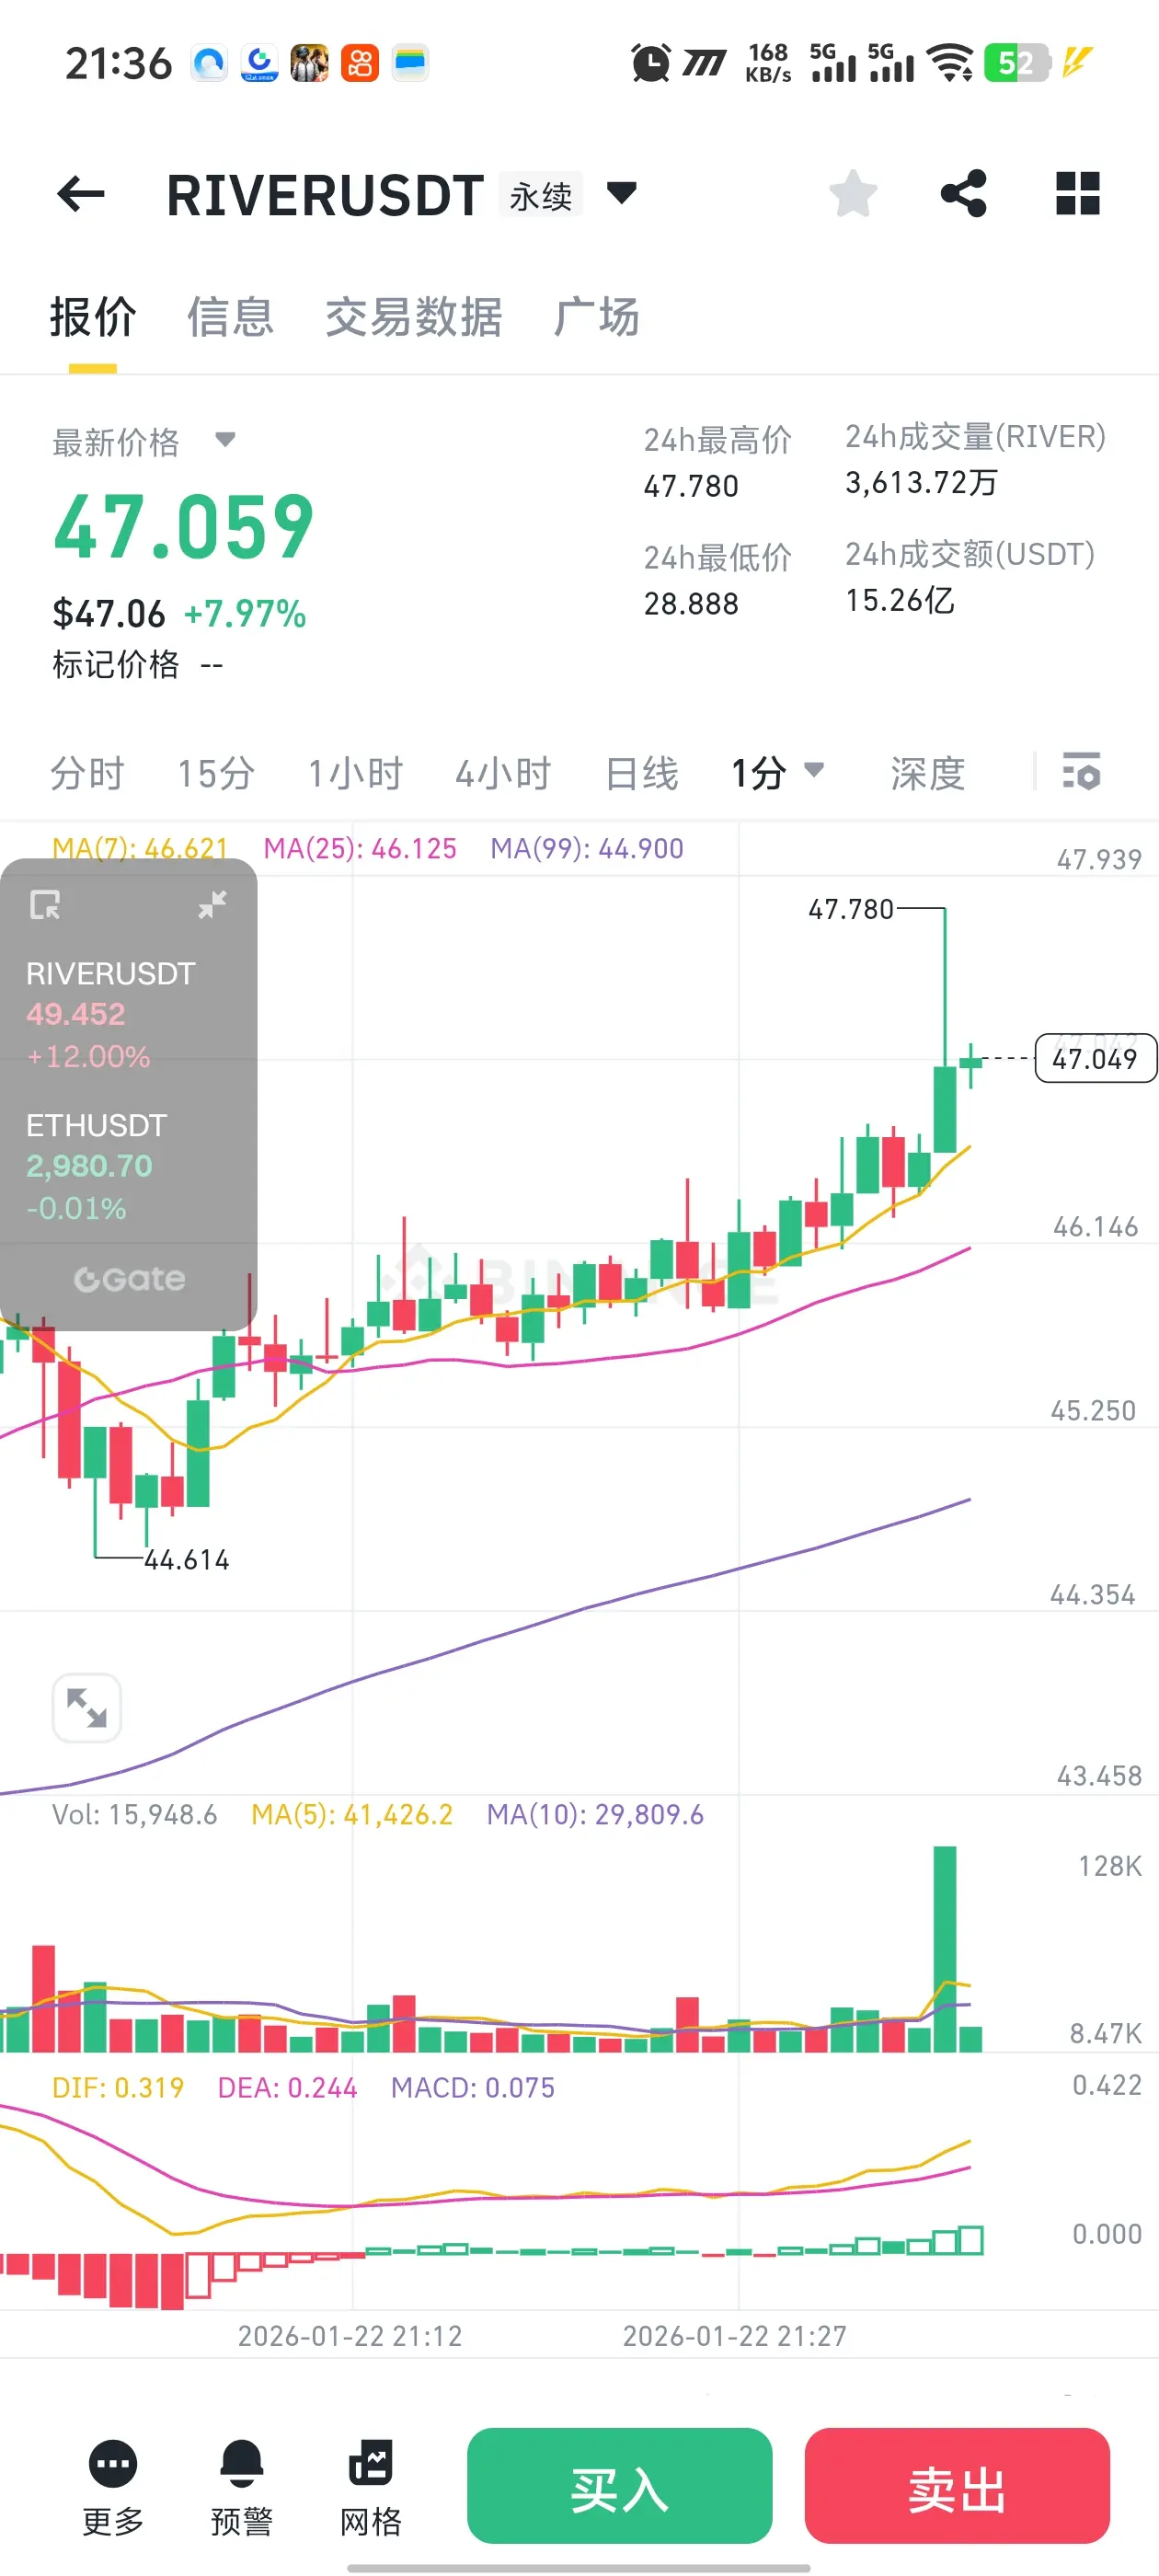Open the four-square grid menu icon
The height and width of the screenshot is (2576, 1159).
[1078, 193]
